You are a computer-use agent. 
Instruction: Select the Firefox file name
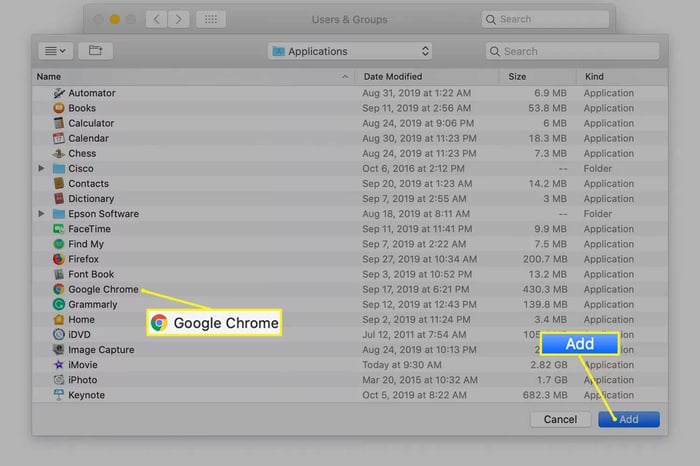(x=83, y=259)
